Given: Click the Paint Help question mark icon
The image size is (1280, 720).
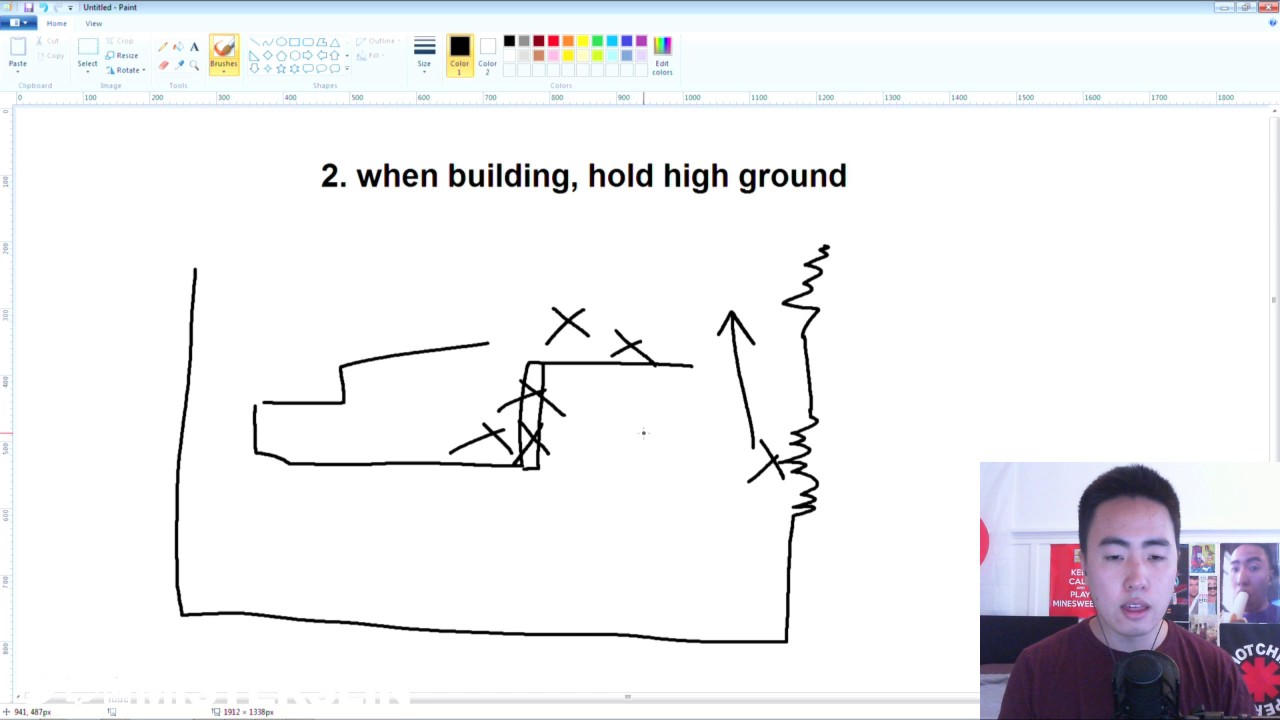Looking at the screenshot, I should [1272, 22].
